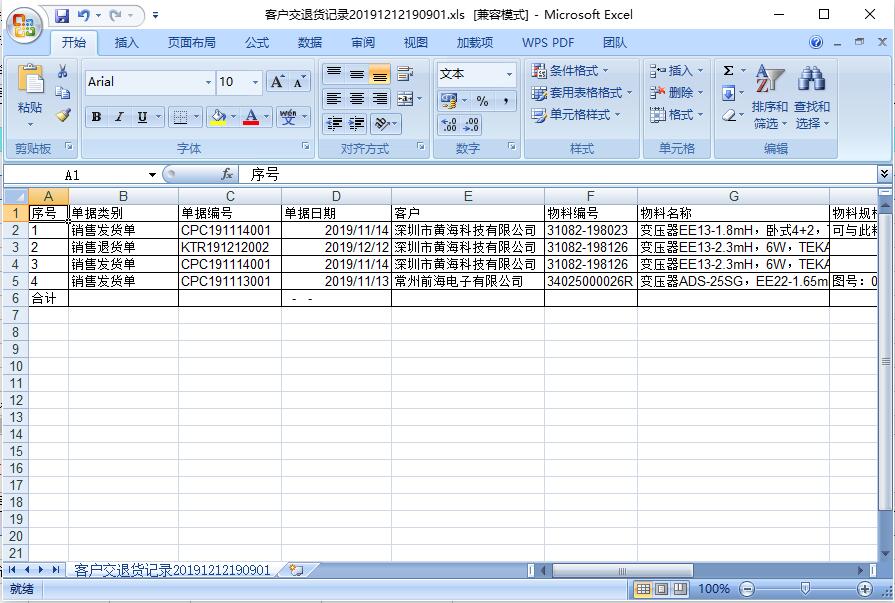Expand the number format dropdown showing 文本
895x603 pixels.
point(509,74)
